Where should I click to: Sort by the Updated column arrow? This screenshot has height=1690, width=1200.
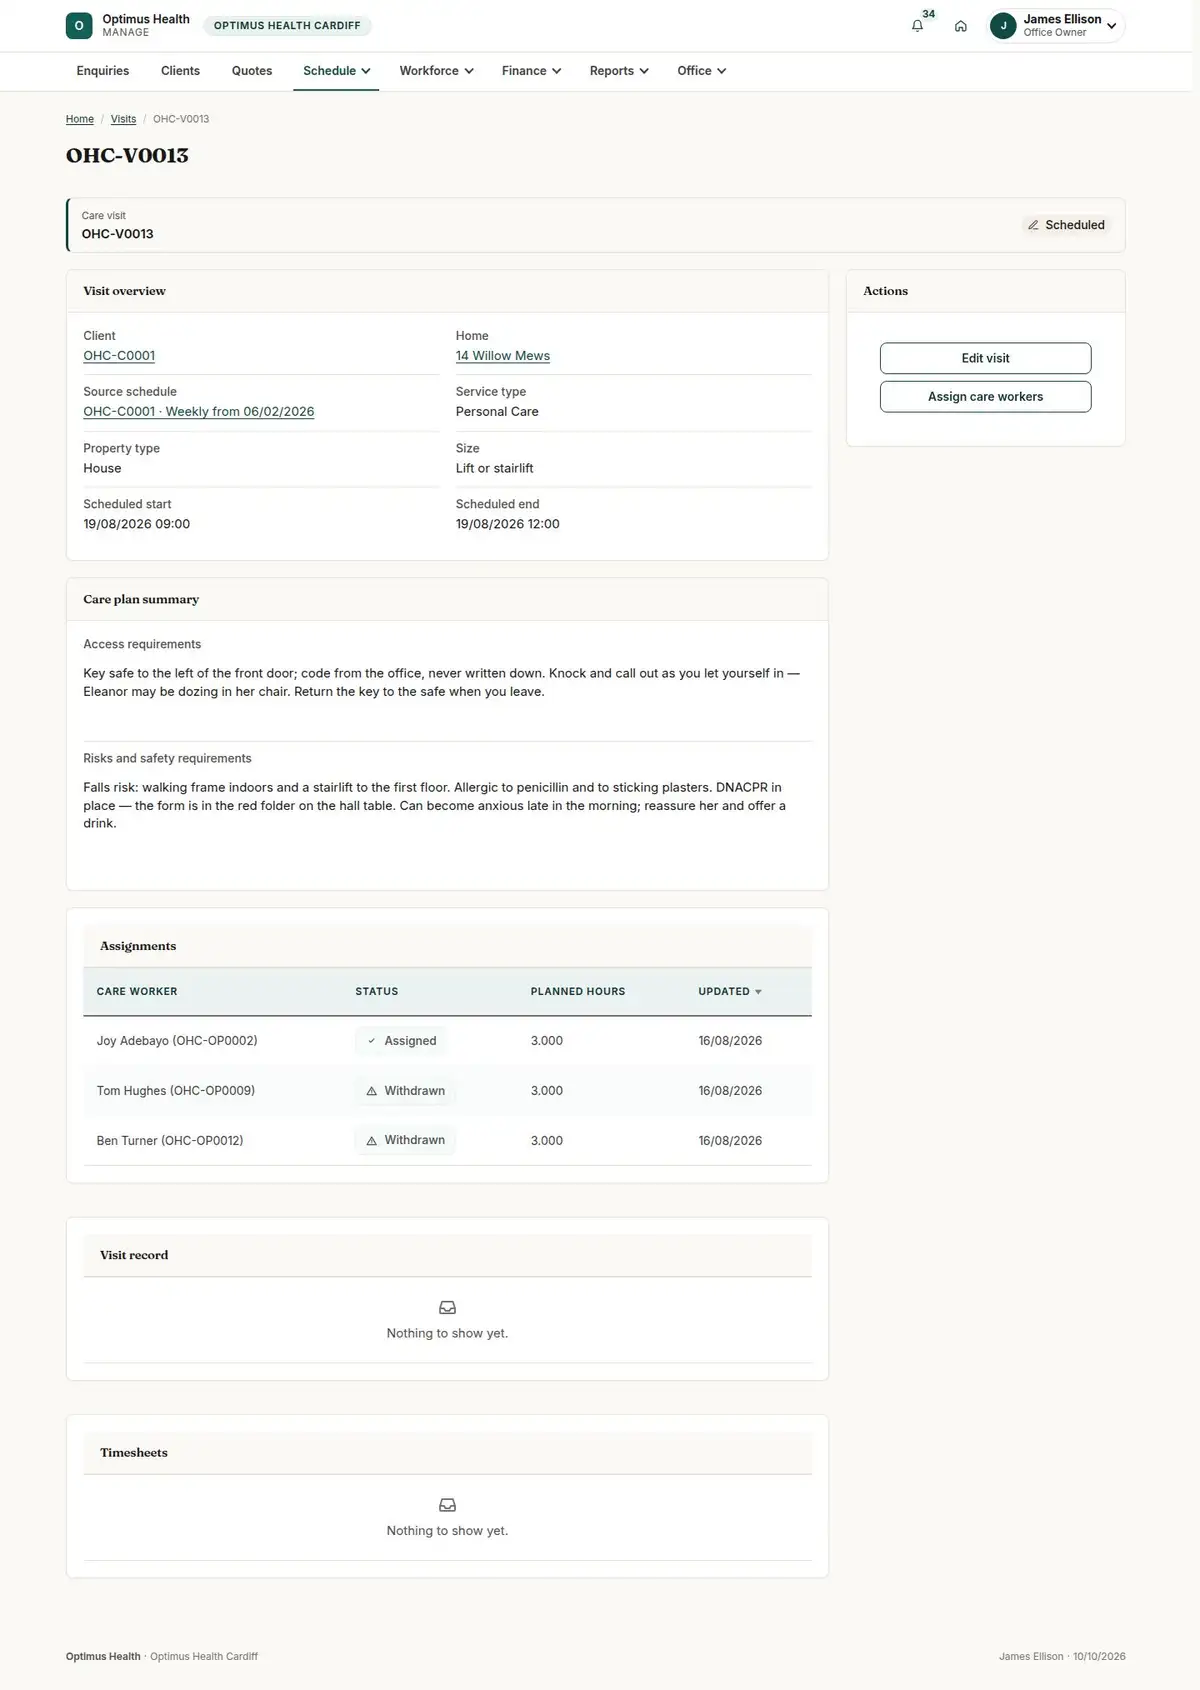pyautogui.click(x=758, y=992)
